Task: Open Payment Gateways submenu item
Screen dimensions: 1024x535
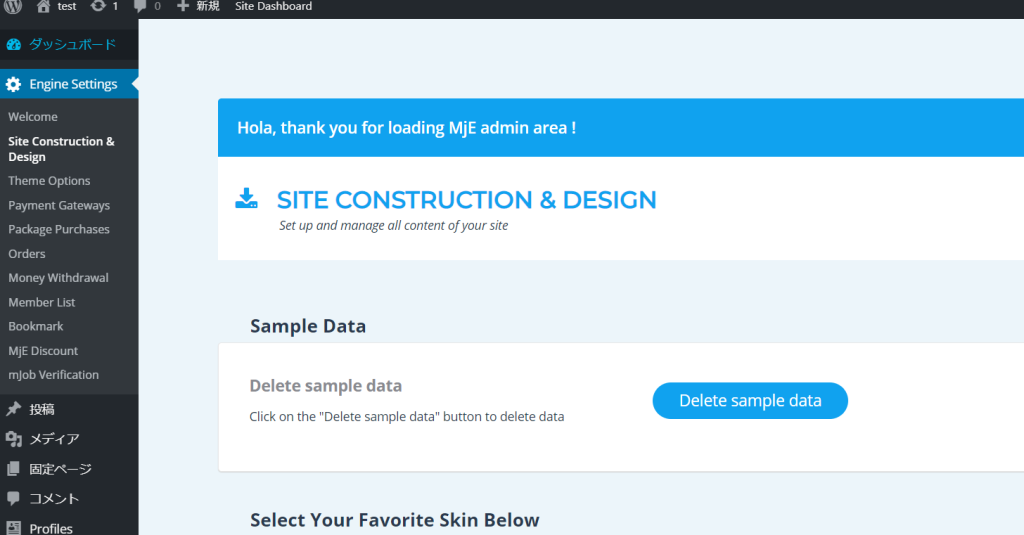Action: pos(59,205)
